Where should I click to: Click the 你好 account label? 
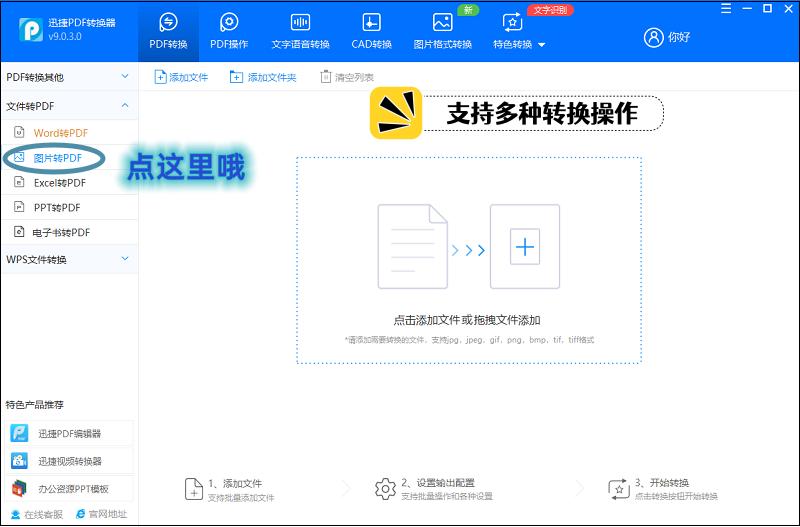[x=679, y=37]
